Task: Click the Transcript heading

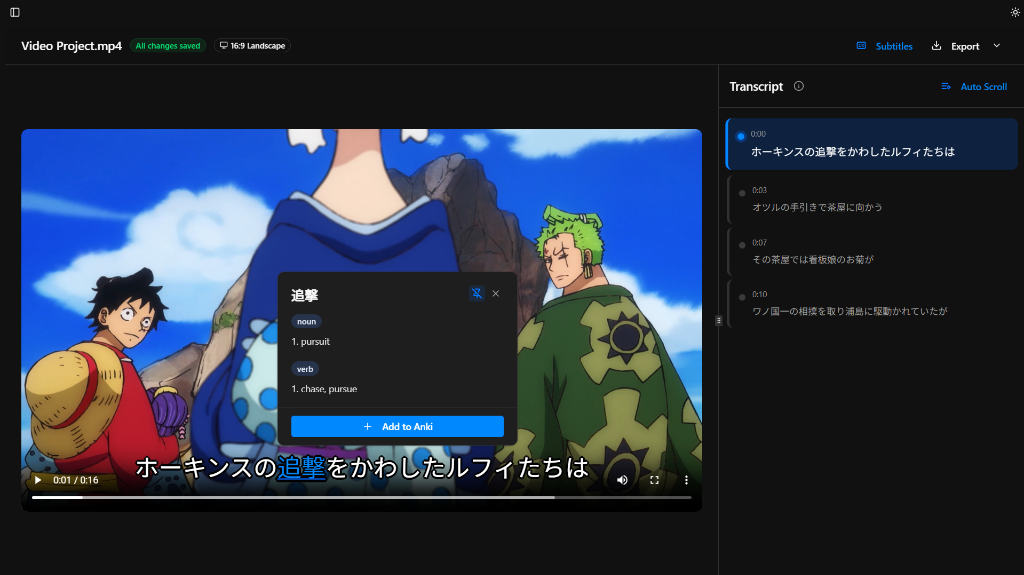Action: tap(756, 86)
